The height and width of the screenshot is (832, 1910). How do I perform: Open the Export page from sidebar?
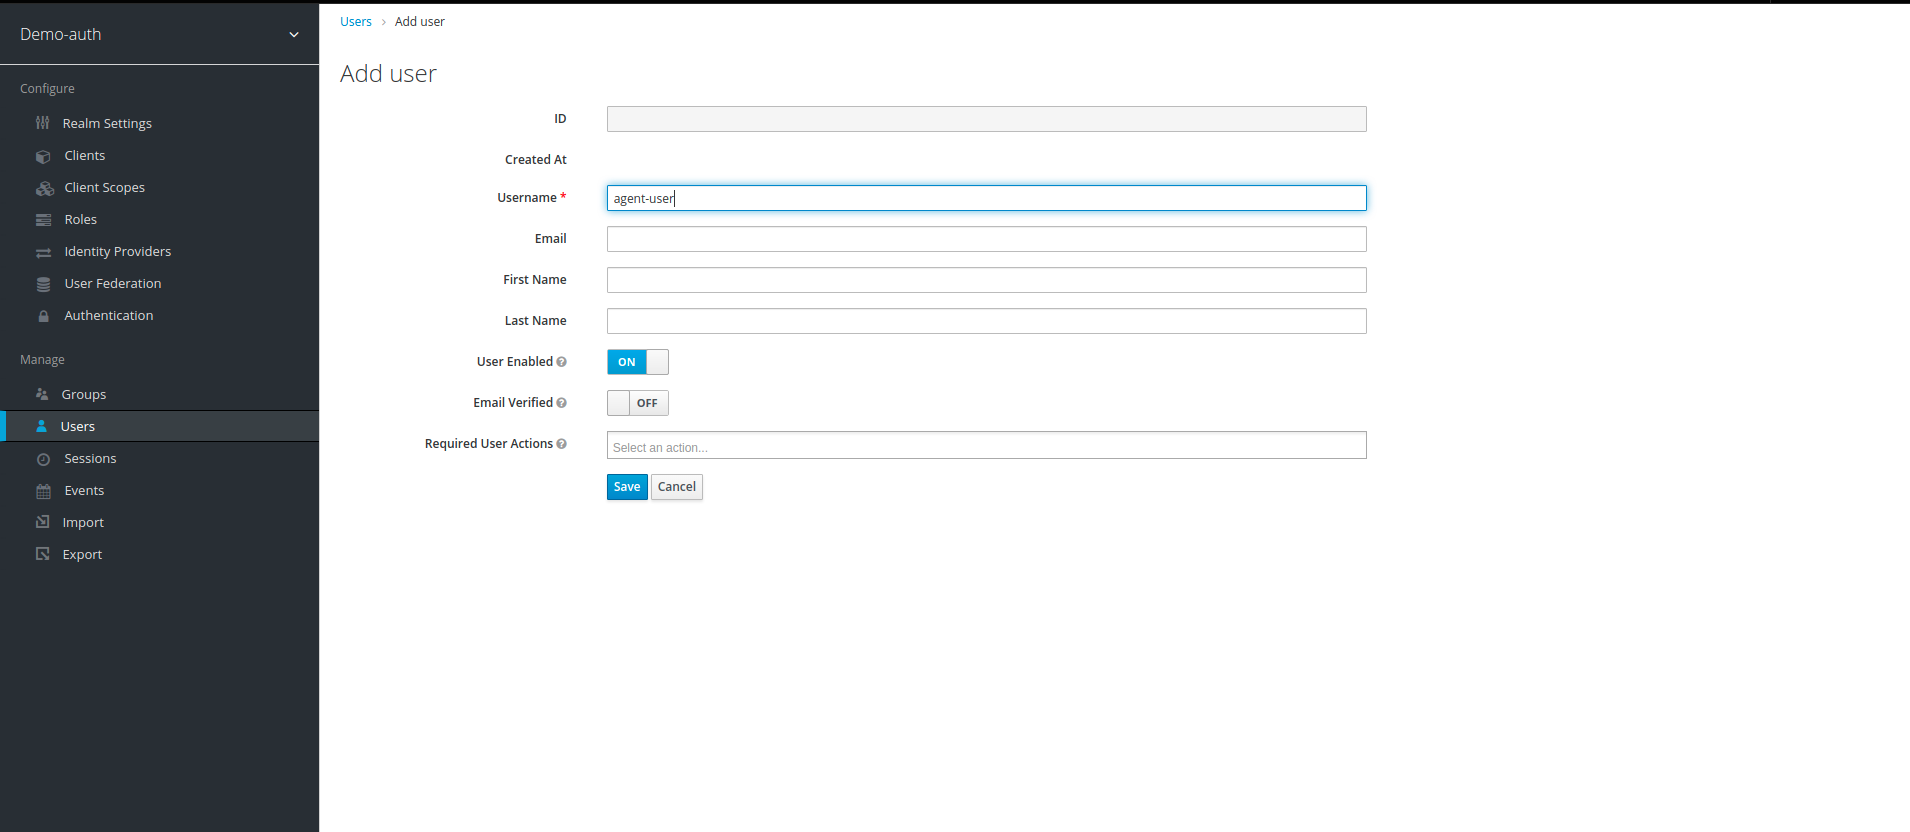click(82, 555)
